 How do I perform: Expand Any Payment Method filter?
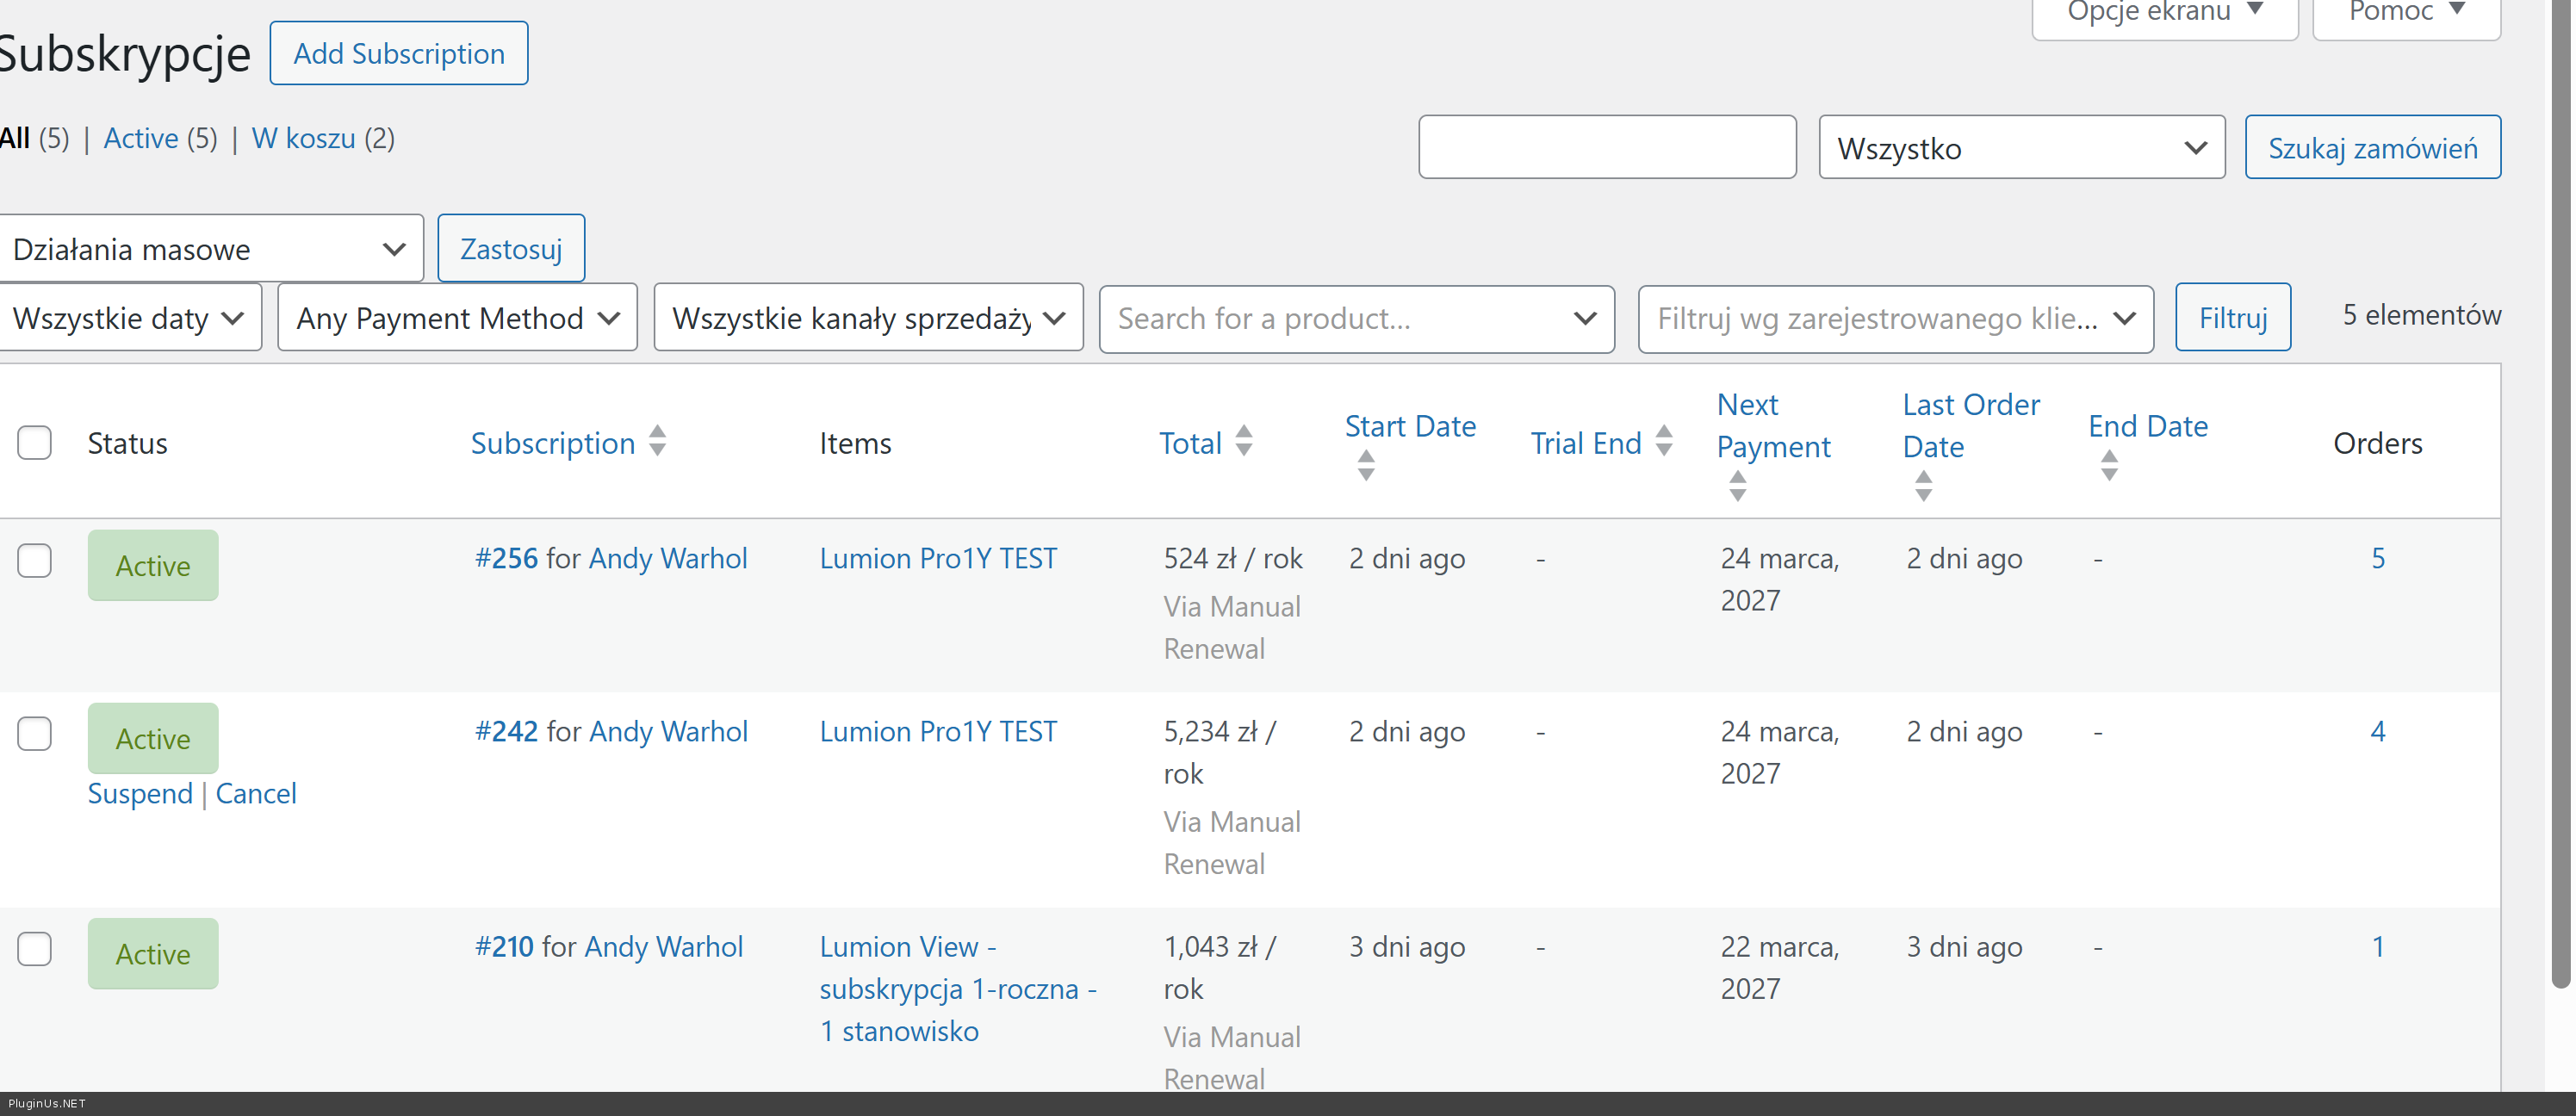(457, 318)
